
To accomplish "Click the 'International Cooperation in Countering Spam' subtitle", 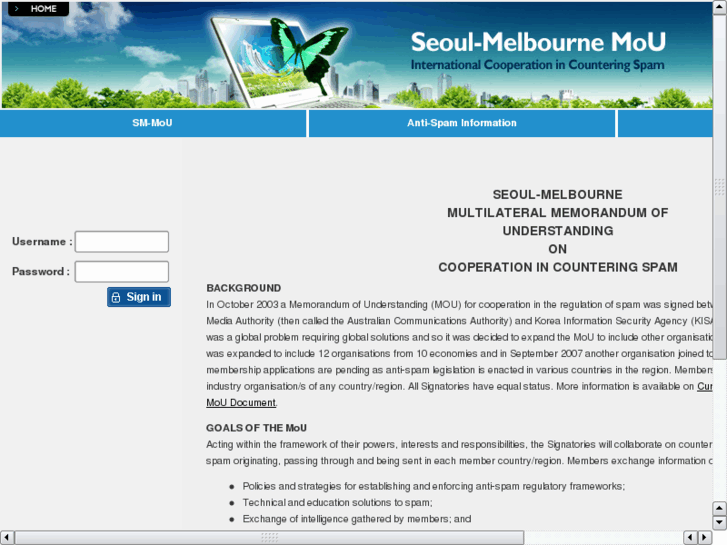I will [x=537, y=65].
